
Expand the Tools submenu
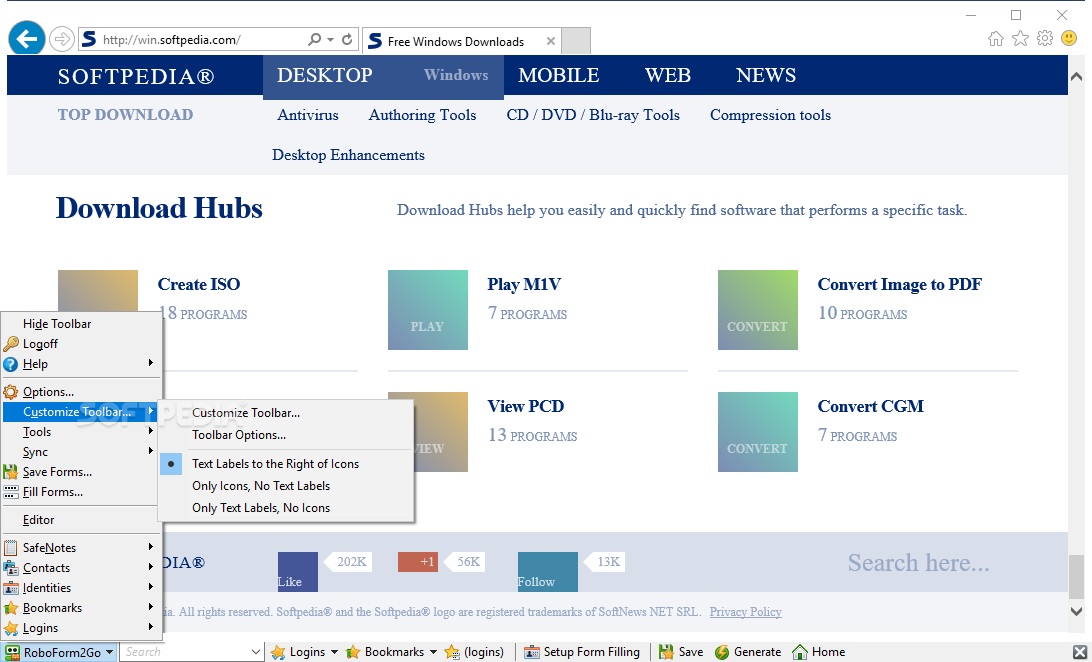coord(81,432)
